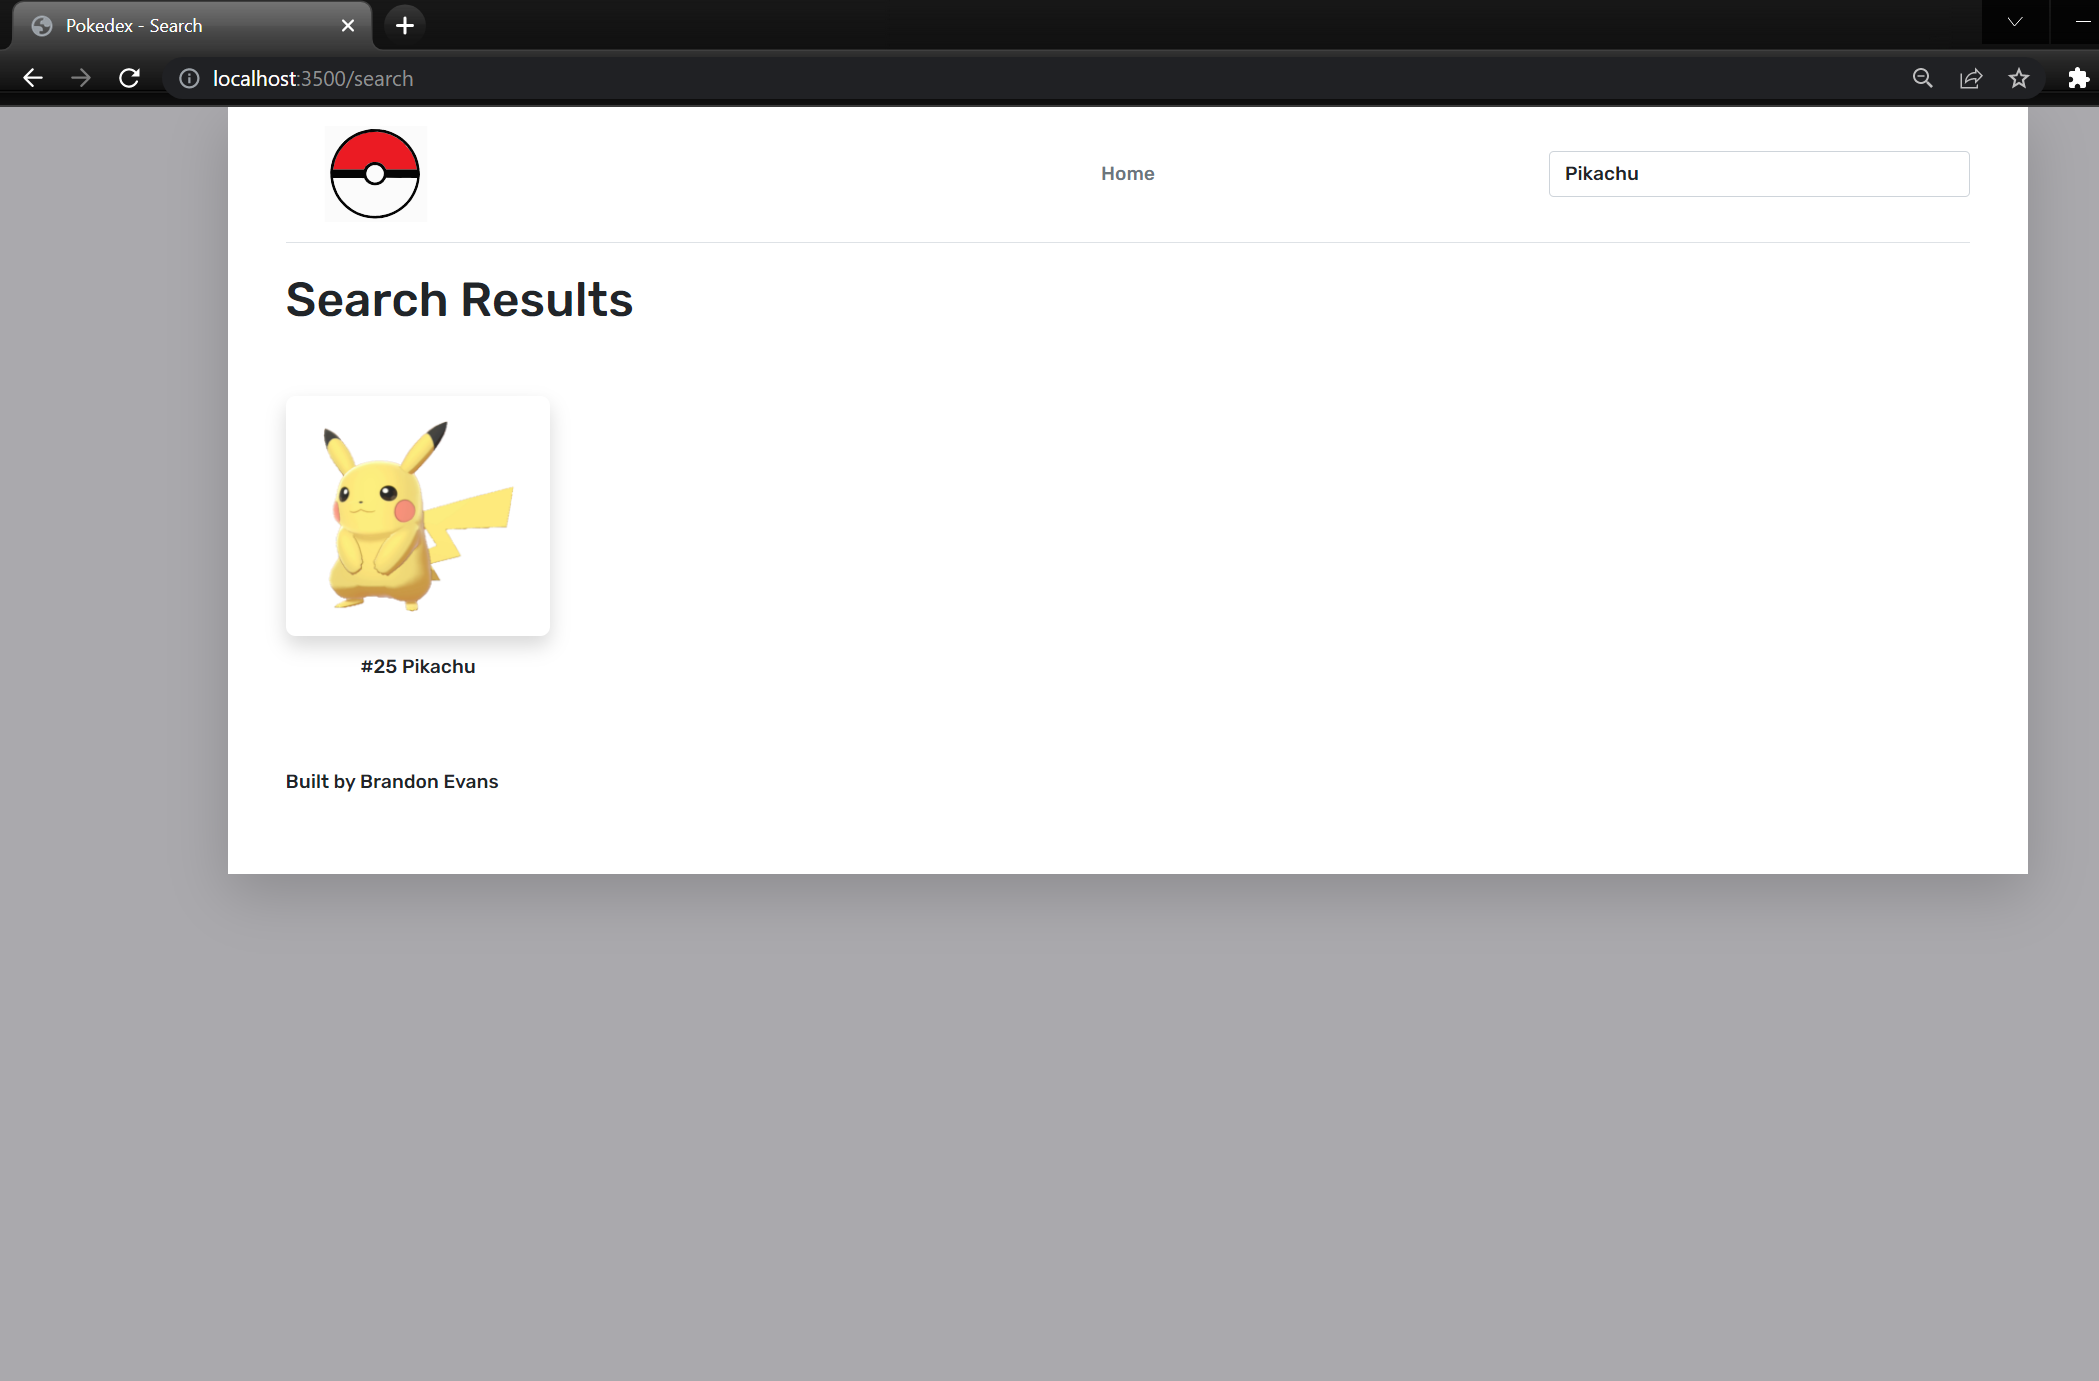The image size is (2099, 1381).
Task: Click the forward navigation arrow icon
Action: tap(80, 78)
